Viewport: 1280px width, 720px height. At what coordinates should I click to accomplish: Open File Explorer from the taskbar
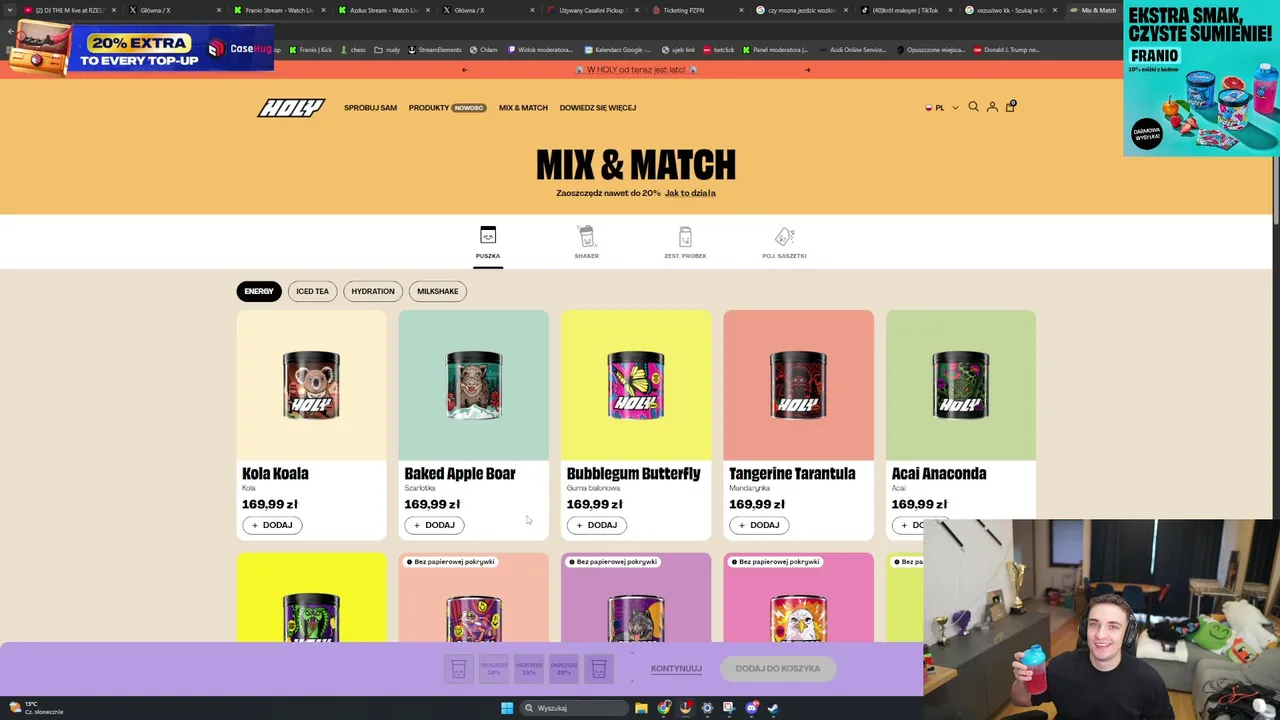[641, 708]
